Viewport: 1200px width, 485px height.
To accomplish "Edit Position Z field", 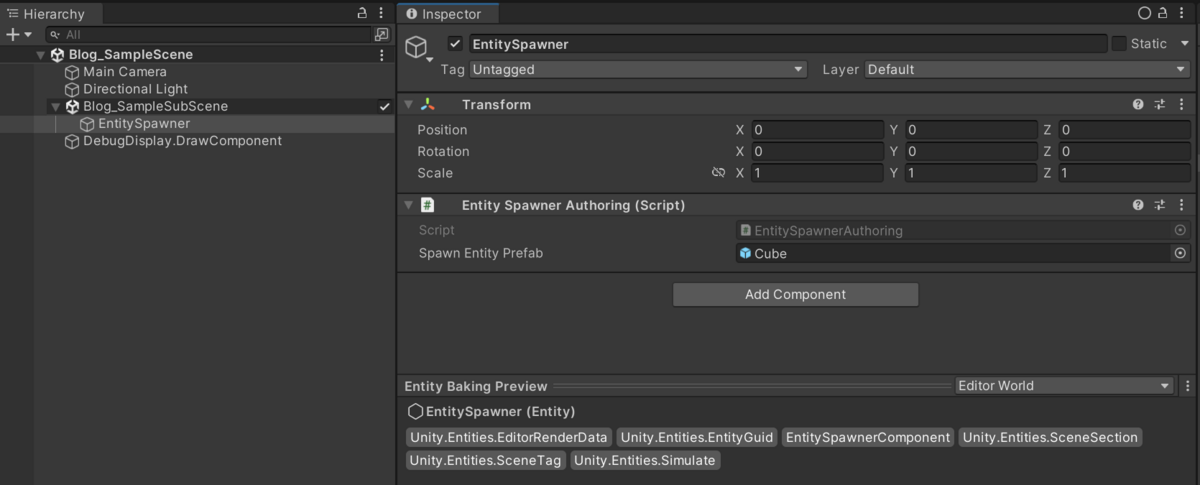I will pos(1124,130).
